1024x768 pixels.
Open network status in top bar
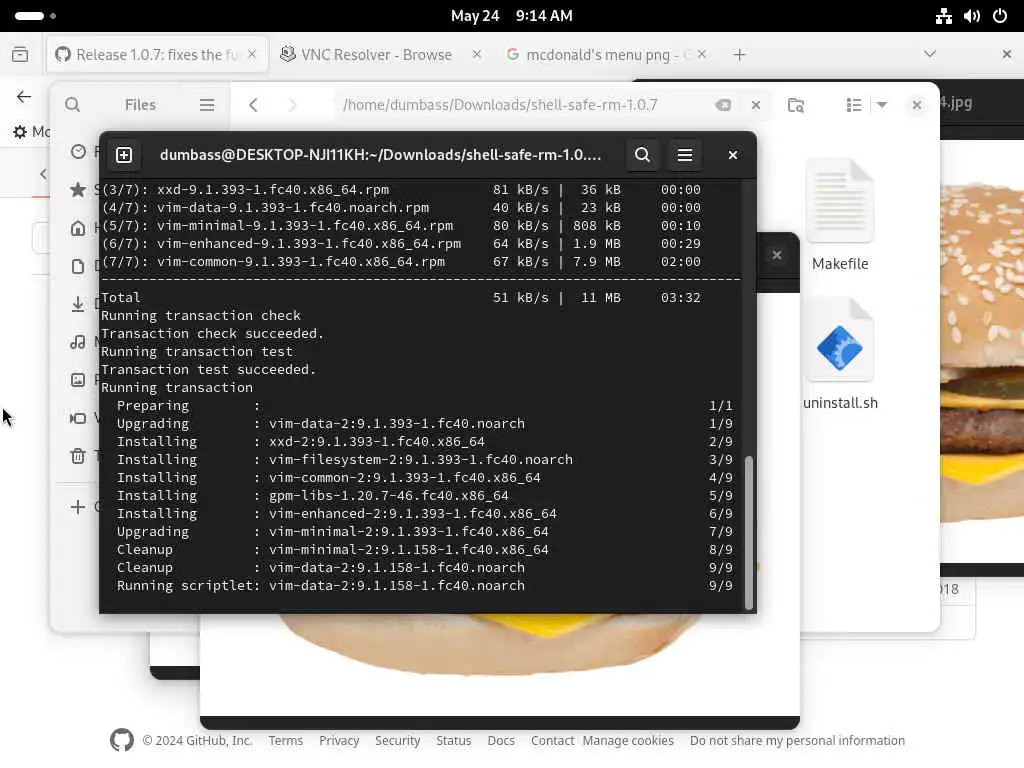pyautogui.click(x=943, y=16)
